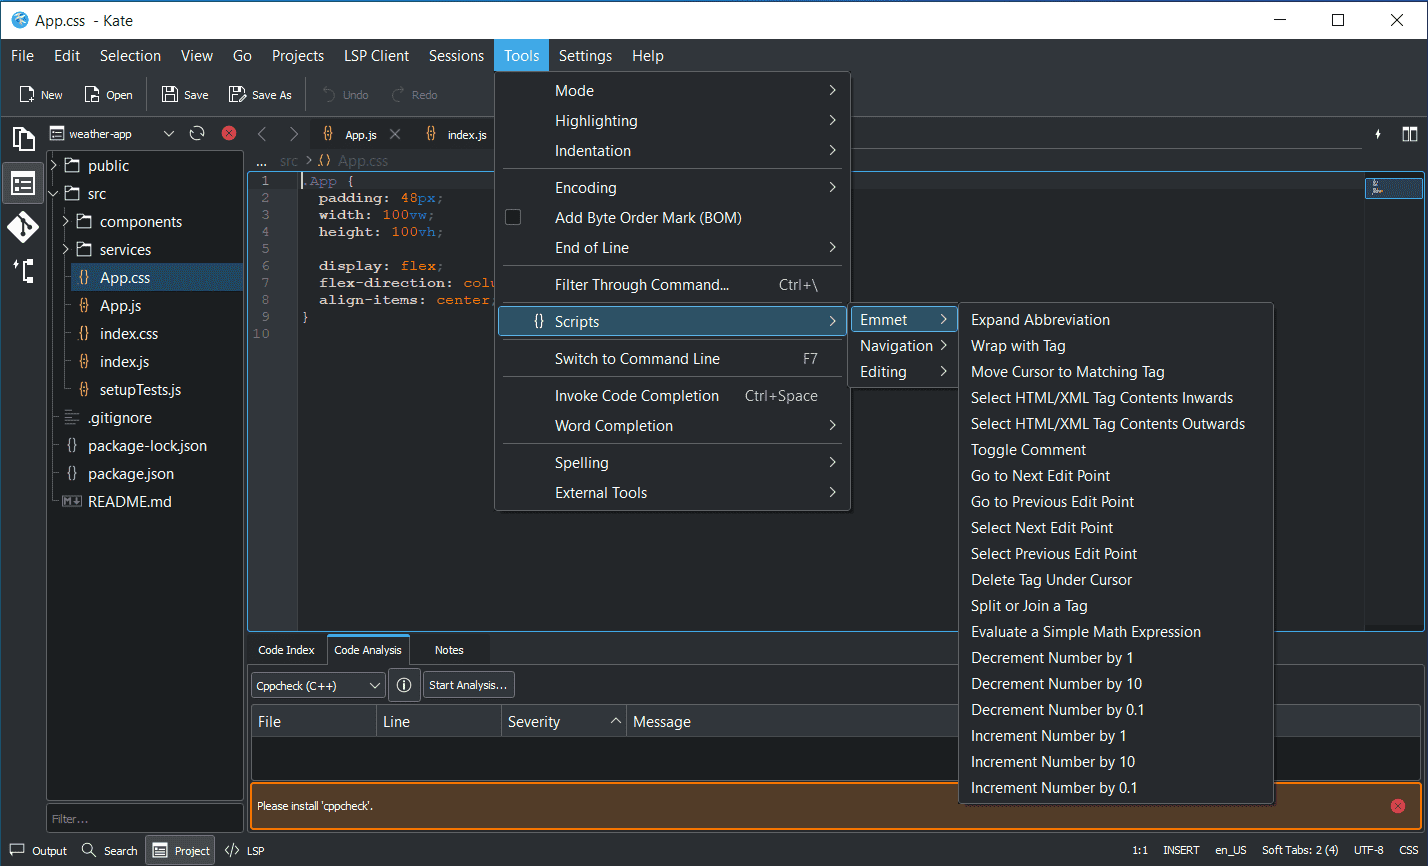Screen dimensions: 1428x866
Task: Click the split view icon
Action: tap(1409, 134)
